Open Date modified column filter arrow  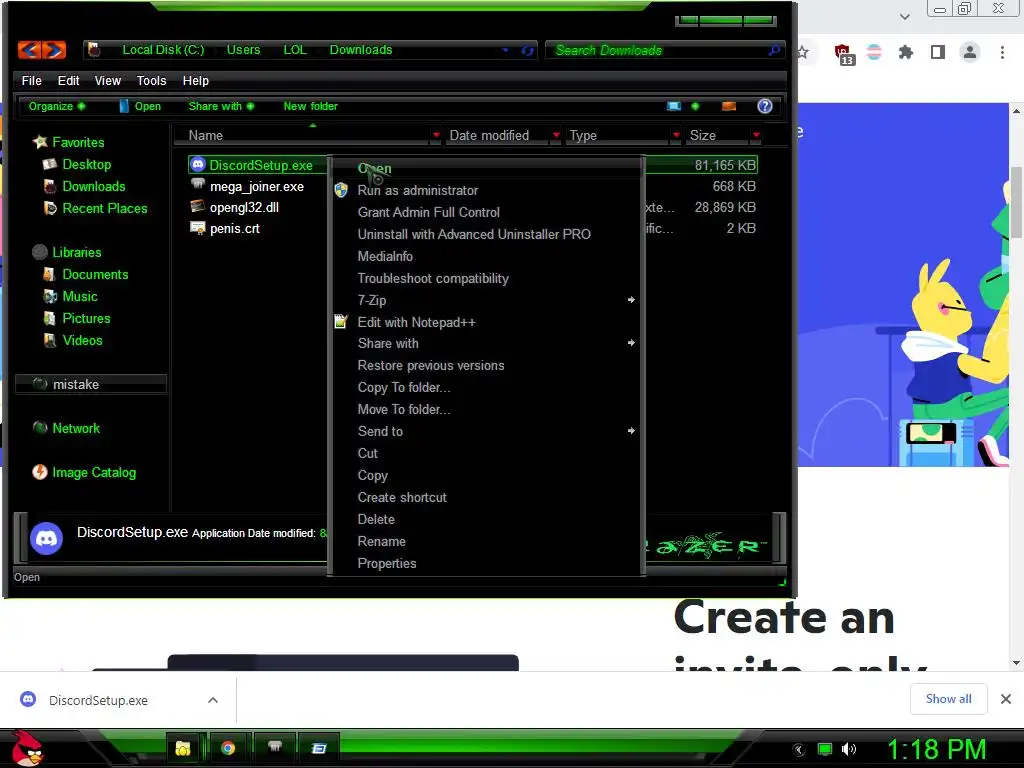tap(556, 135)
